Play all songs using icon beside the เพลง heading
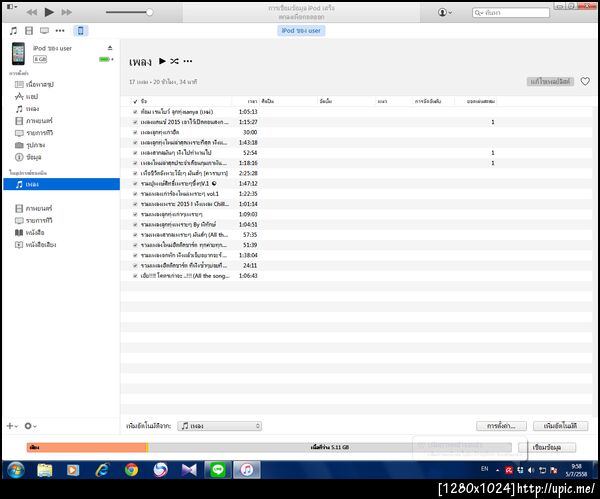600x499 pixels. pyautogui.click(x=162, y=61)
